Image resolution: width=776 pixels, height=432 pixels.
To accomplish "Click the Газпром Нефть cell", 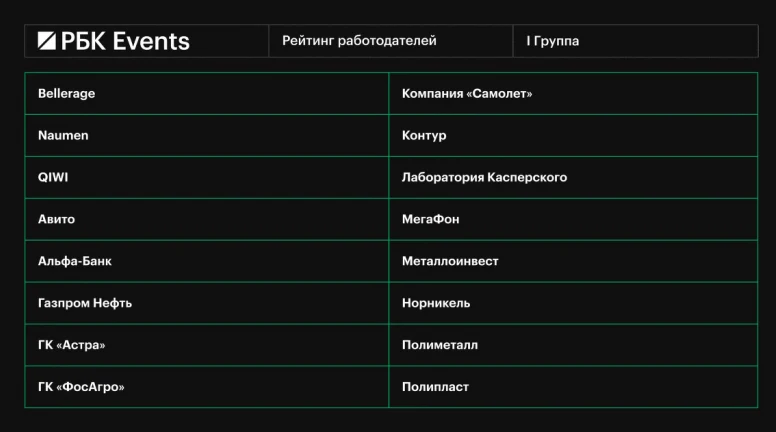I will 207,303.
